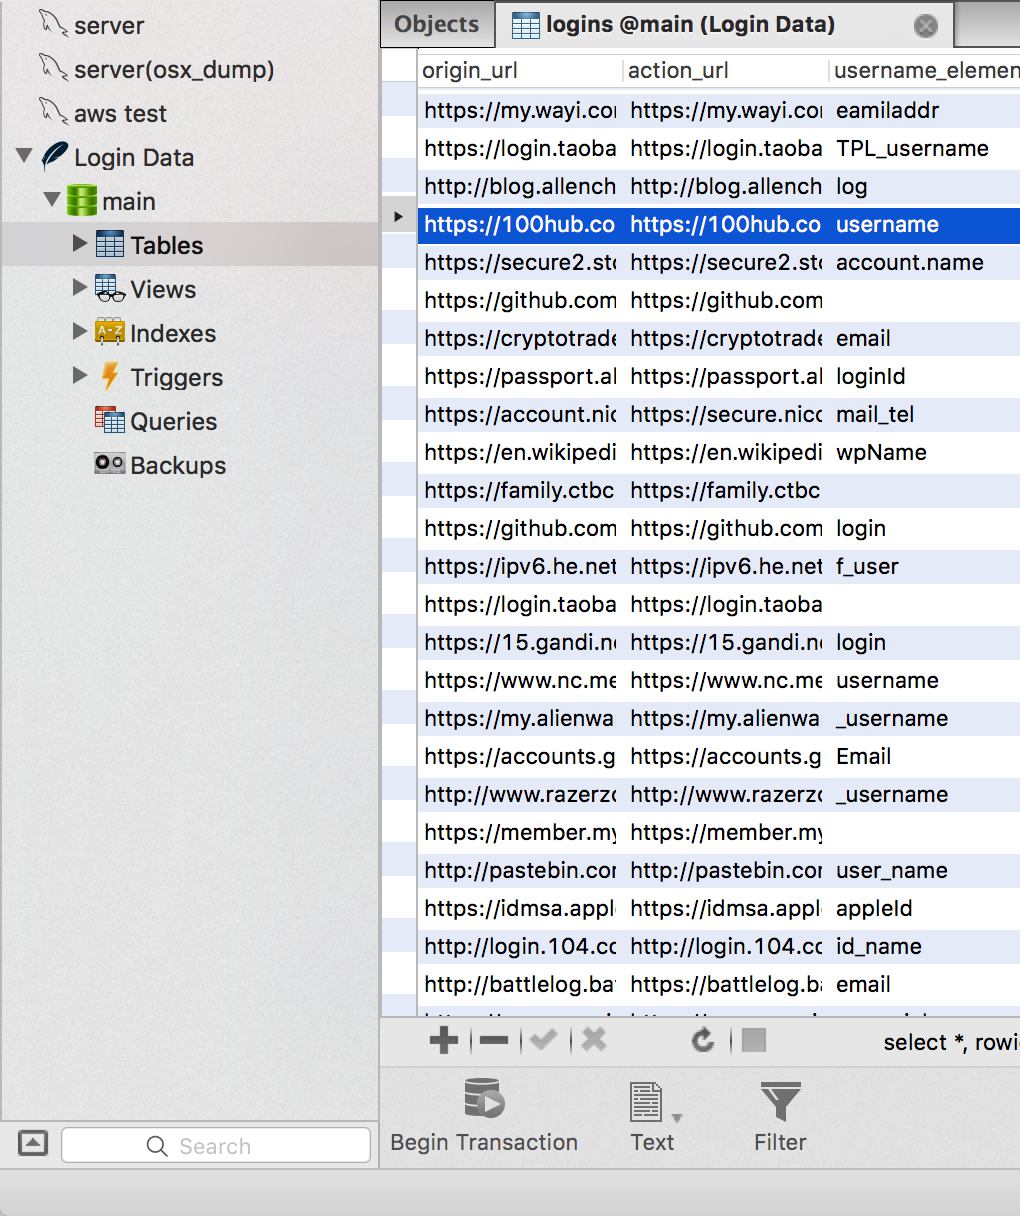Expand the Triggers node
1020x1216 pixels.
[x=80, y=376]
